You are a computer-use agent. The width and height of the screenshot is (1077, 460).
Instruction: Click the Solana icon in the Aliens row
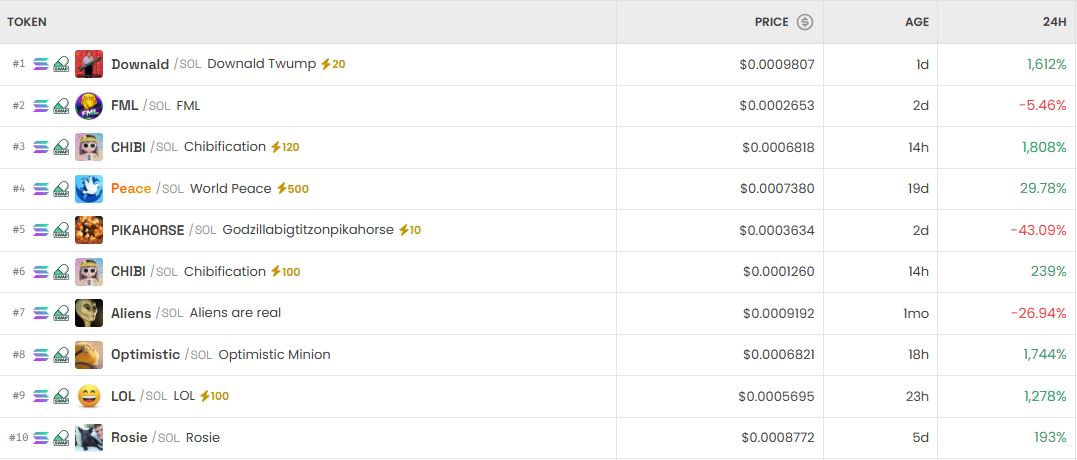pyautogui.click(x=41, y=314)
